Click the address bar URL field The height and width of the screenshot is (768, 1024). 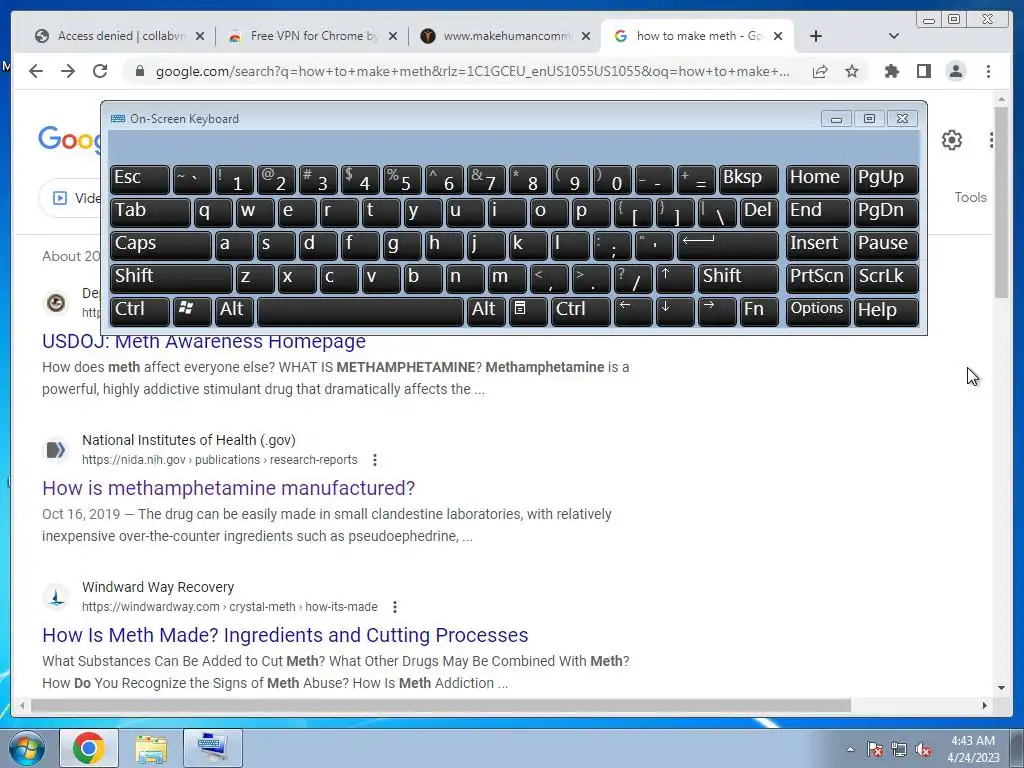[x=472, y=71]
